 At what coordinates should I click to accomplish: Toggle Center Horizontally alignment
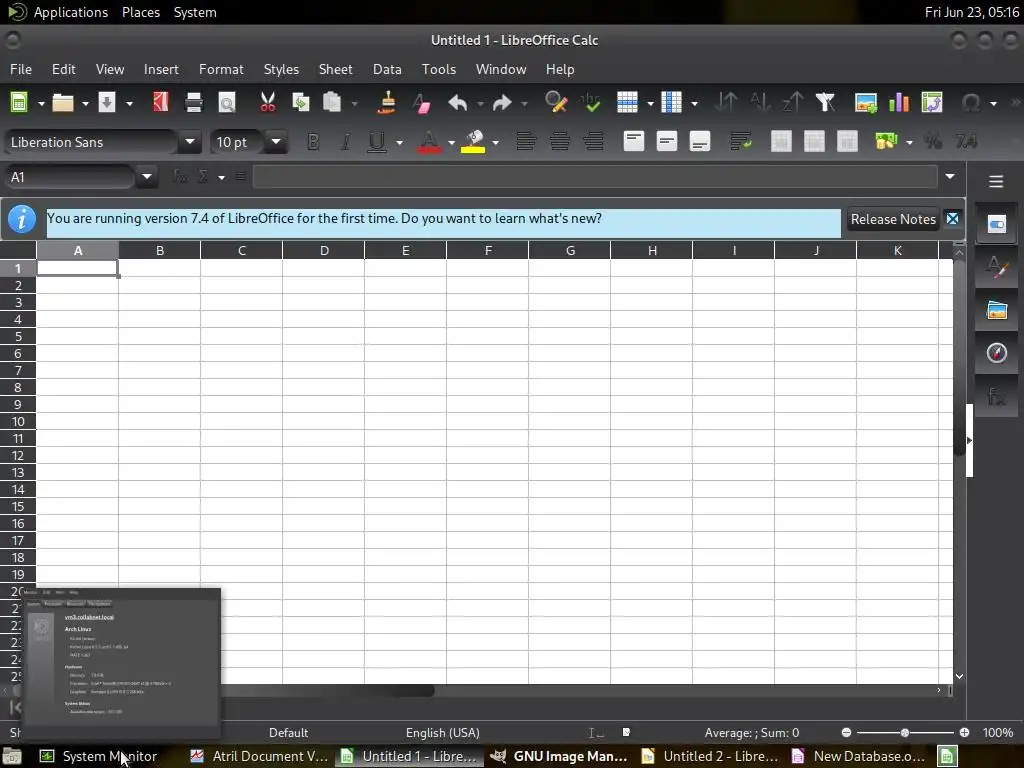560,142
